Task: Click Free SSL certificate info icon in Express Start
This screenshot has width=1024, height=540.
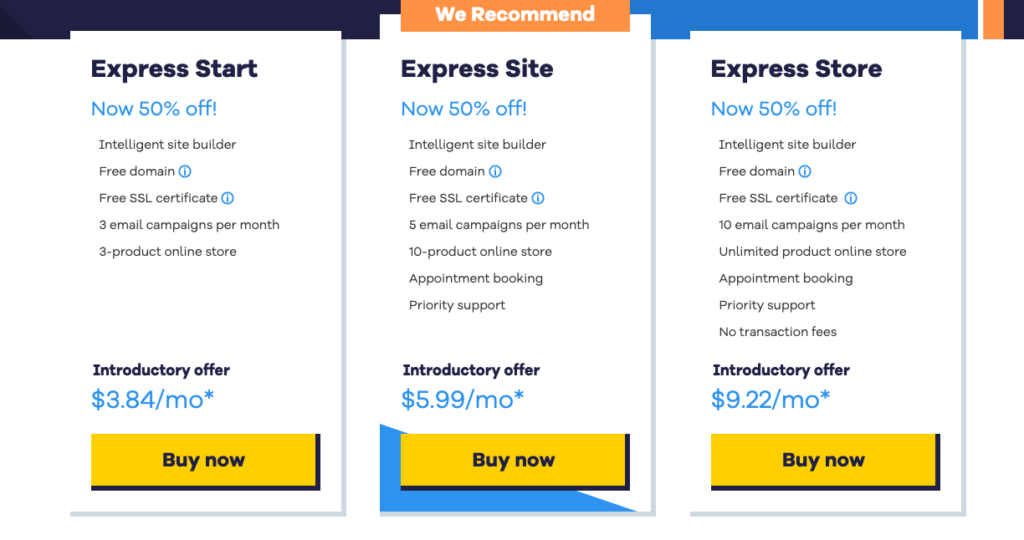Action: [x=227, y=199]
